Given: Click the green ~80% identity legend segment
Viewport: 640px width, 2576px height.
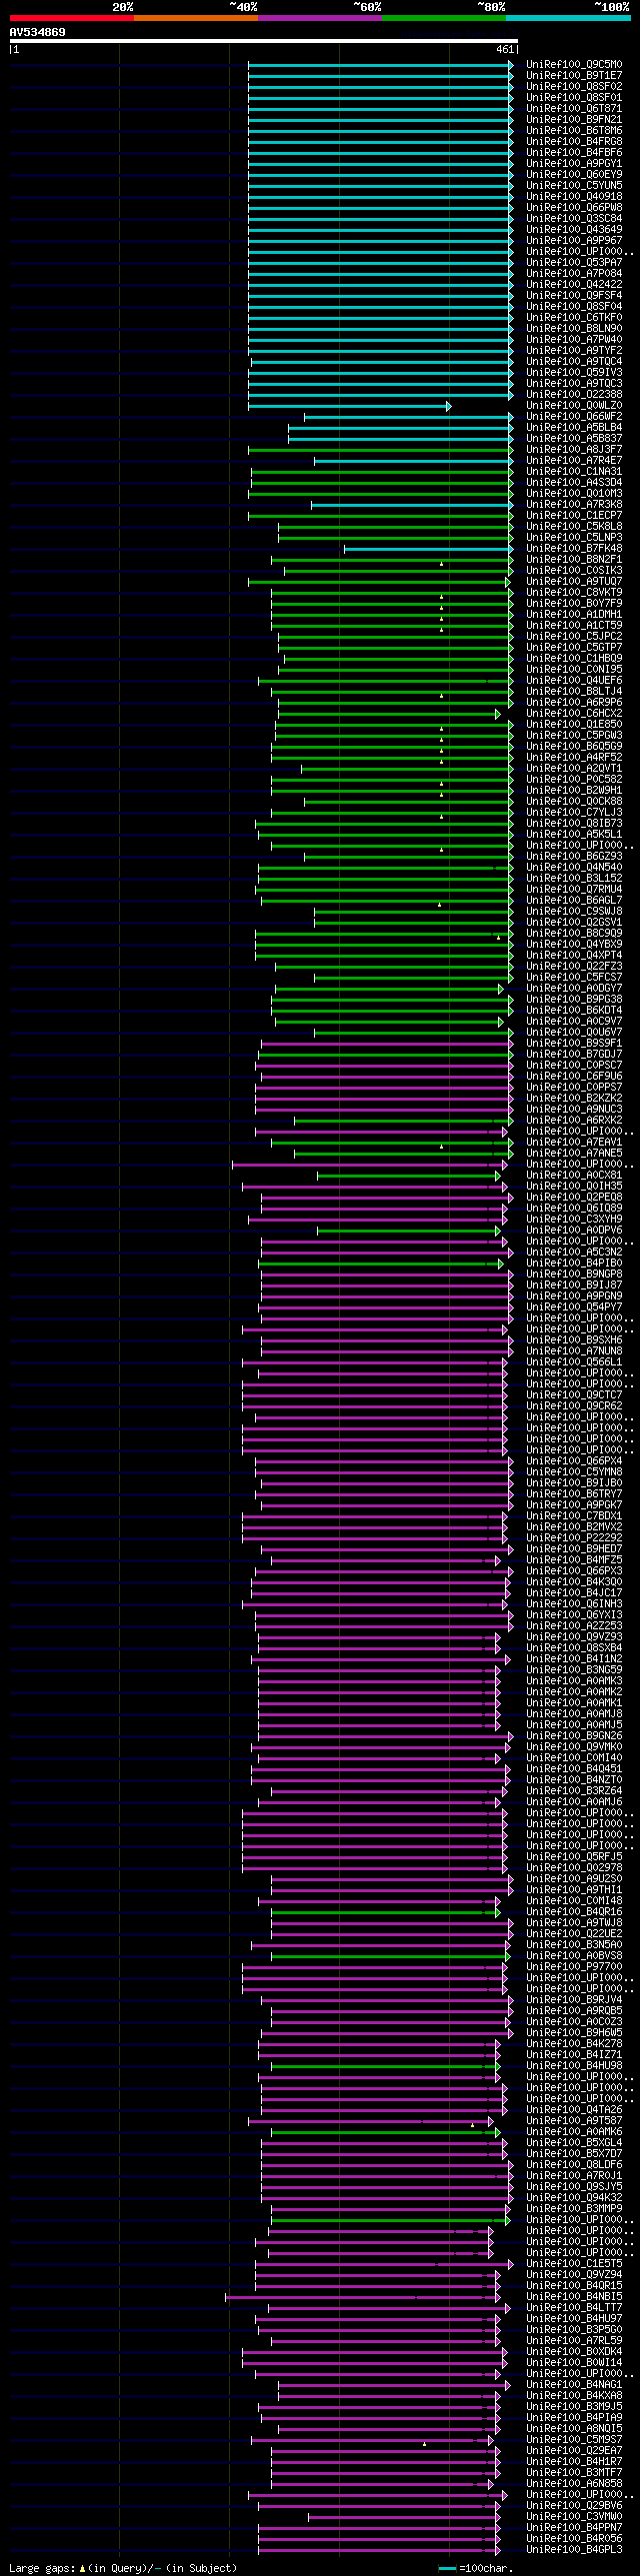Looking at the screenshot, I should pyautogui.click(x=444, y=18).
